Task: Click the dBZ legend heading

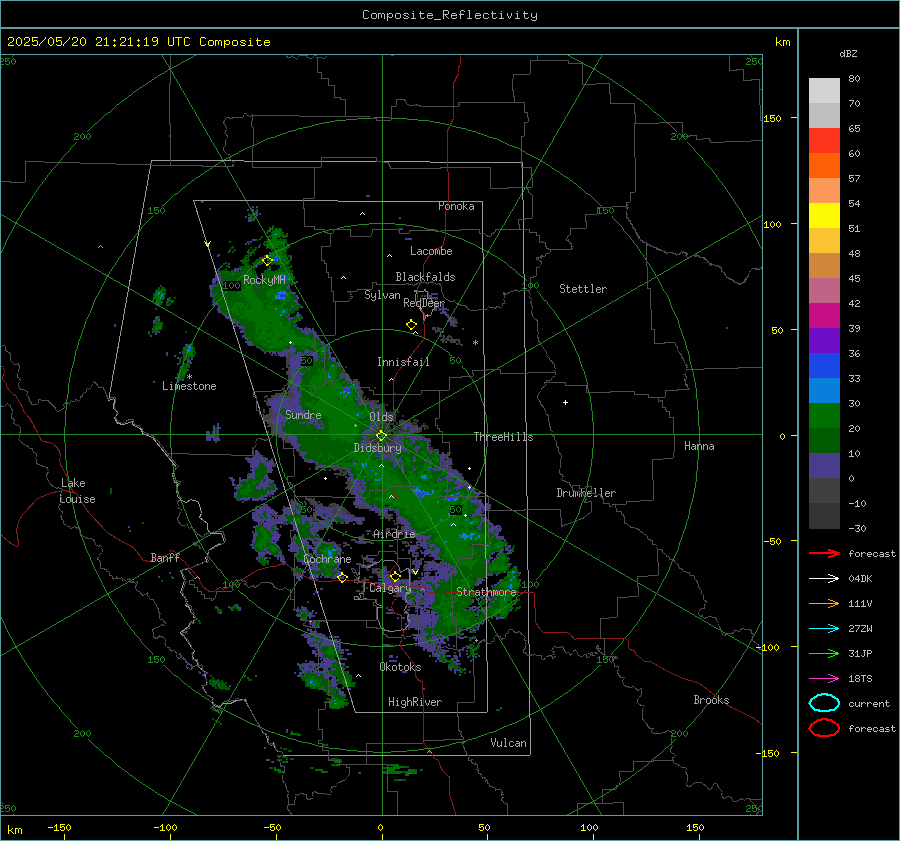Action: point(848,54)
